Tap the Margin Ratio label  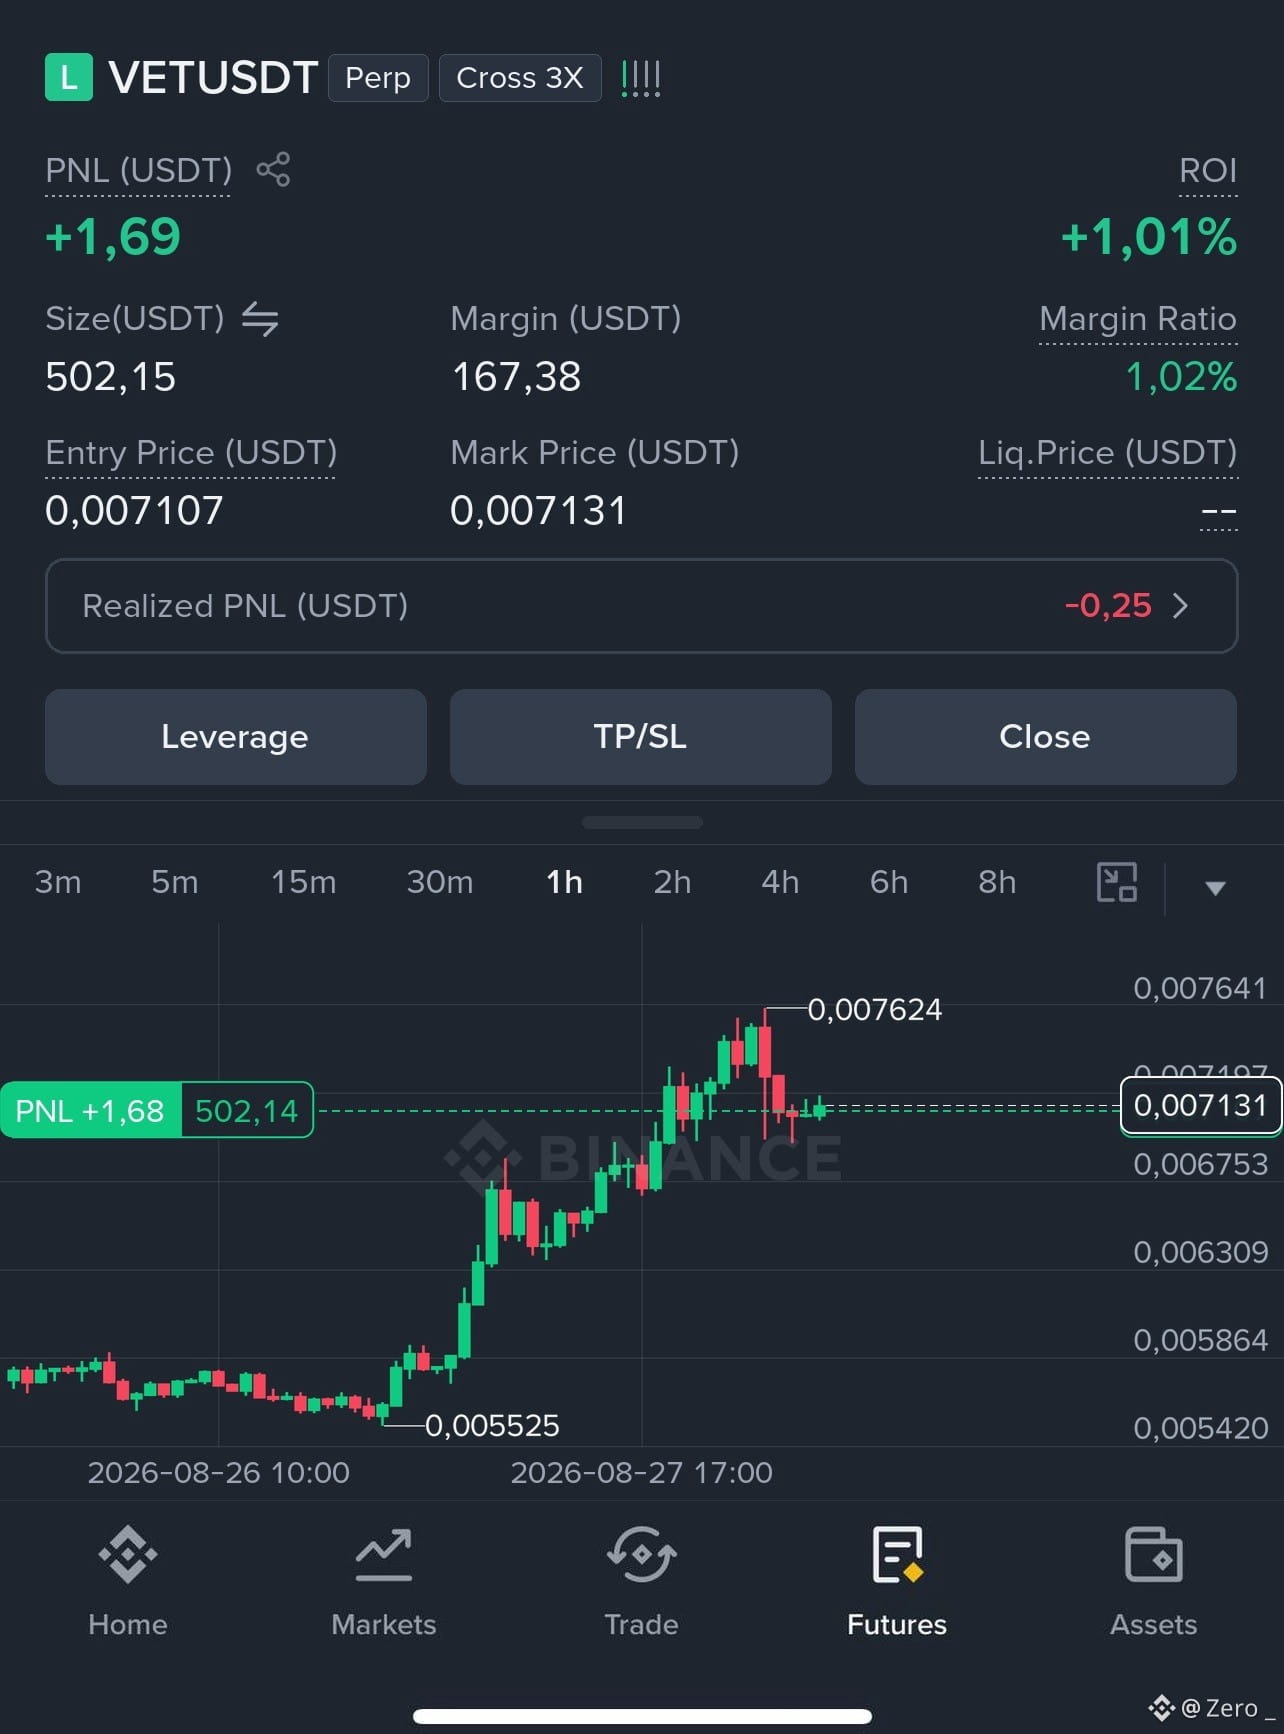tap(1138, 319)
